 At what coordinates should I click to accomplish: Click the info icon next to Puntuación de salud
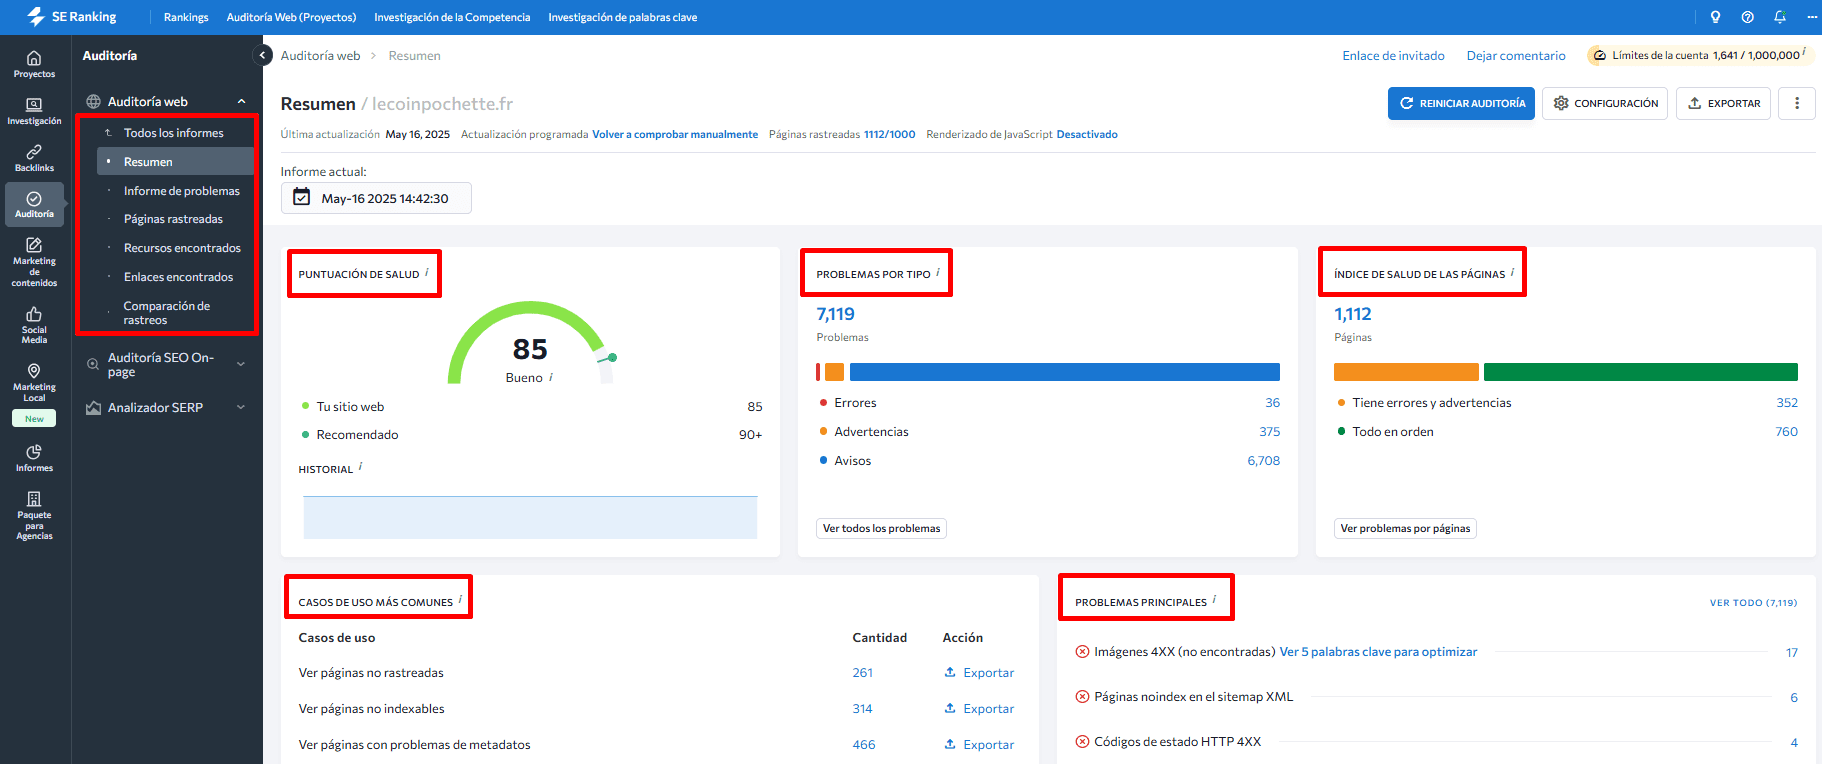point(427,272)
